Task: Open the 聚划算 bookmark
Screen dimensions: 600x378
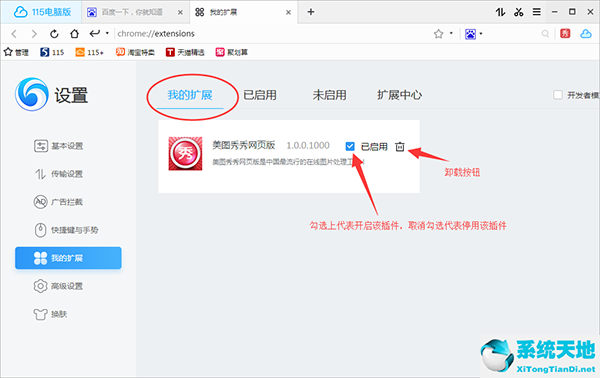Action: (x=232, y=52)
